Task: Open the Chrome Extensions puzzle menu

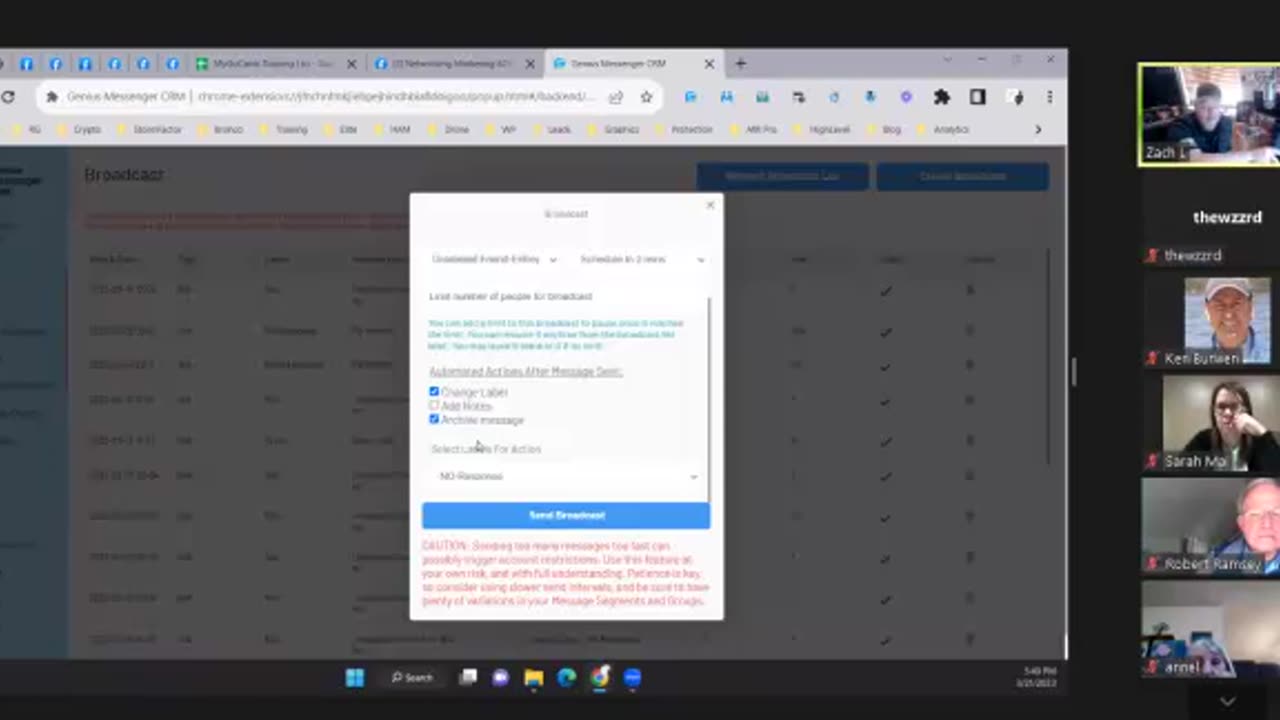Action: (x=941, y=97)
